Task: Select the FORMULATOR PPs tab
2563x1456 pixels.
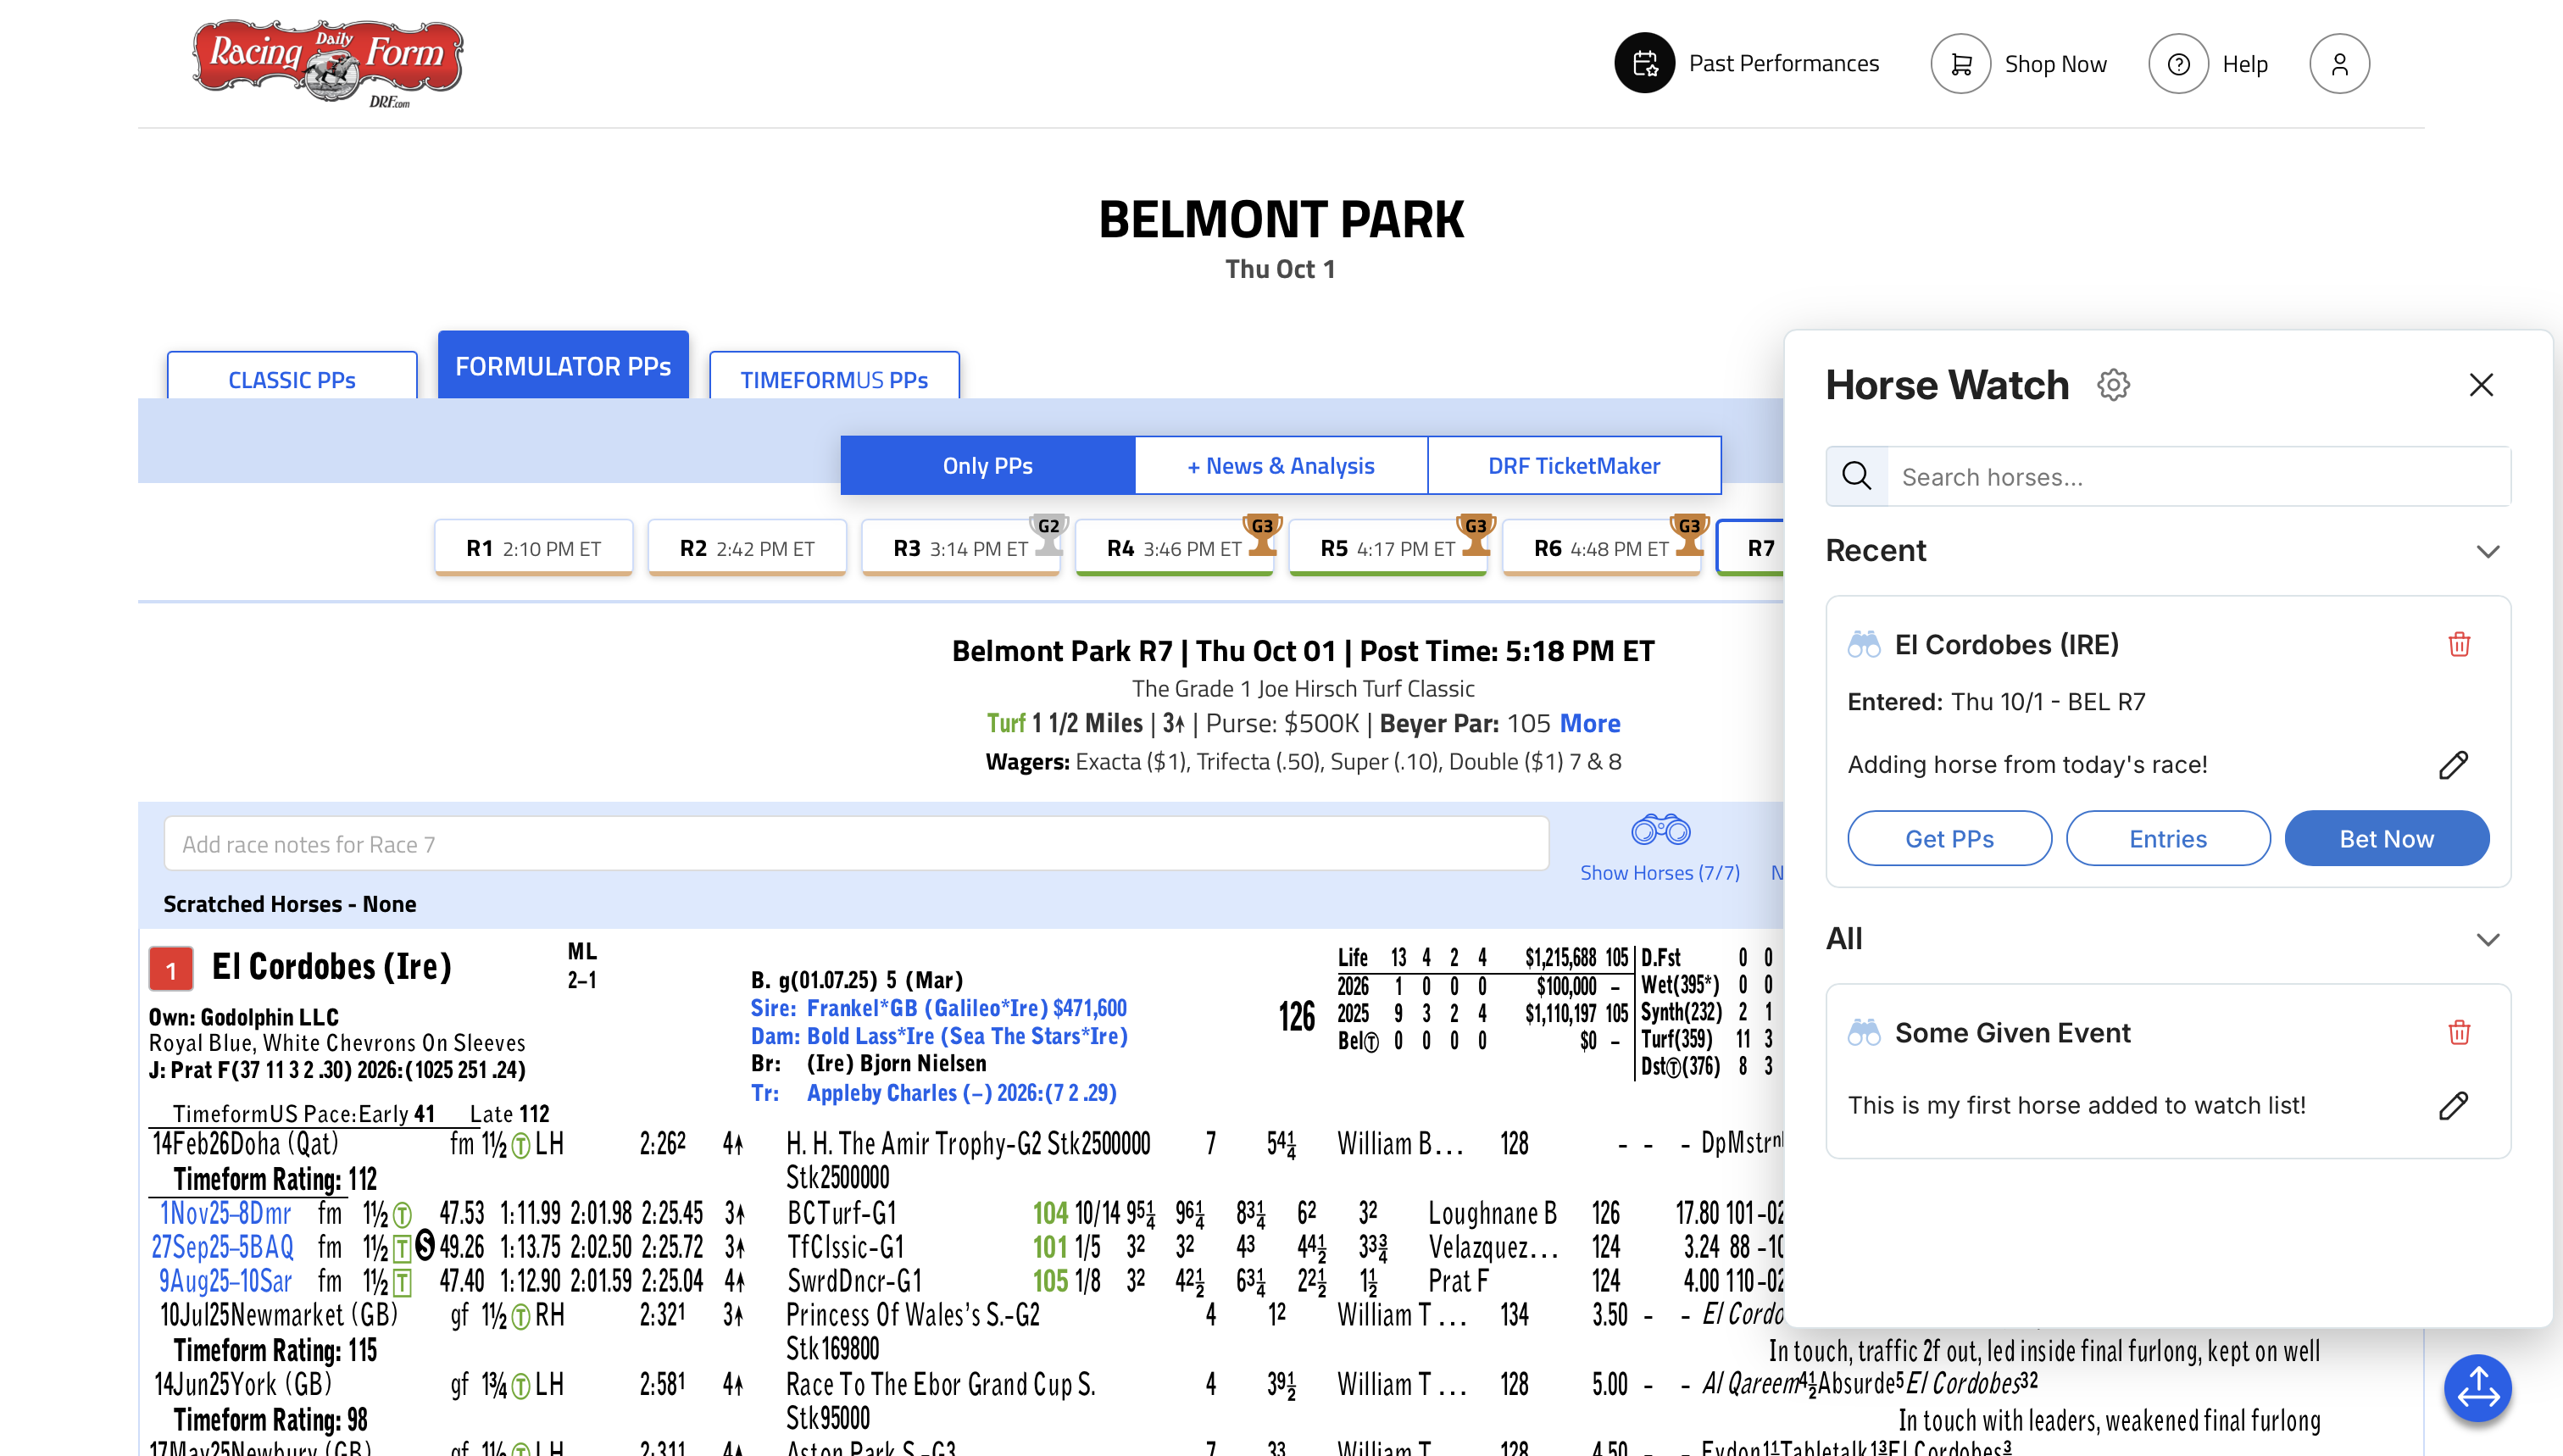Action: click(563, 365)
